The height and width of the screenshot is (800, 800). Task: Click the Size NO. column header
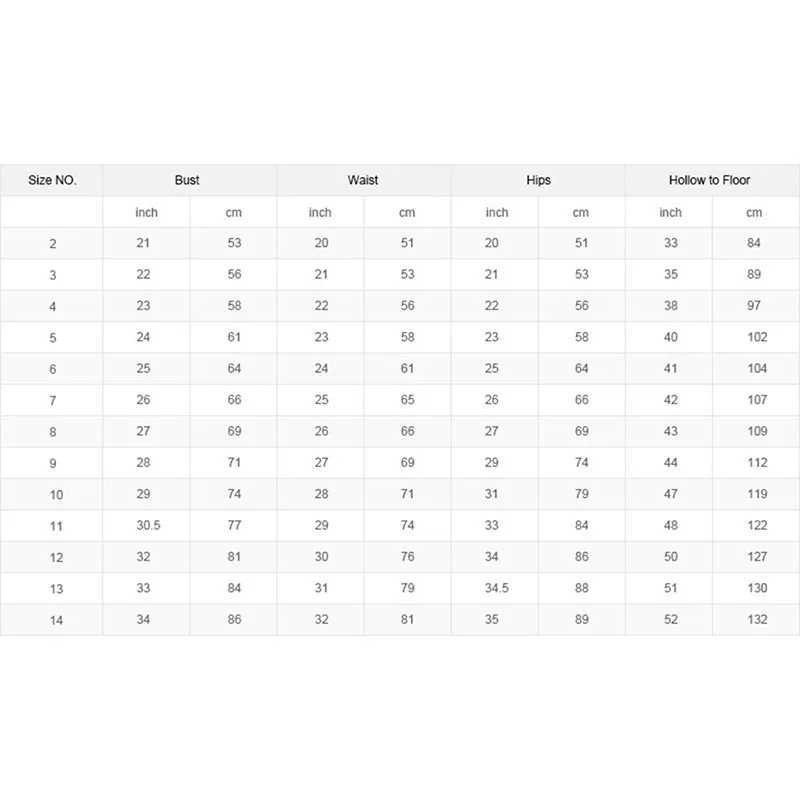52,180
